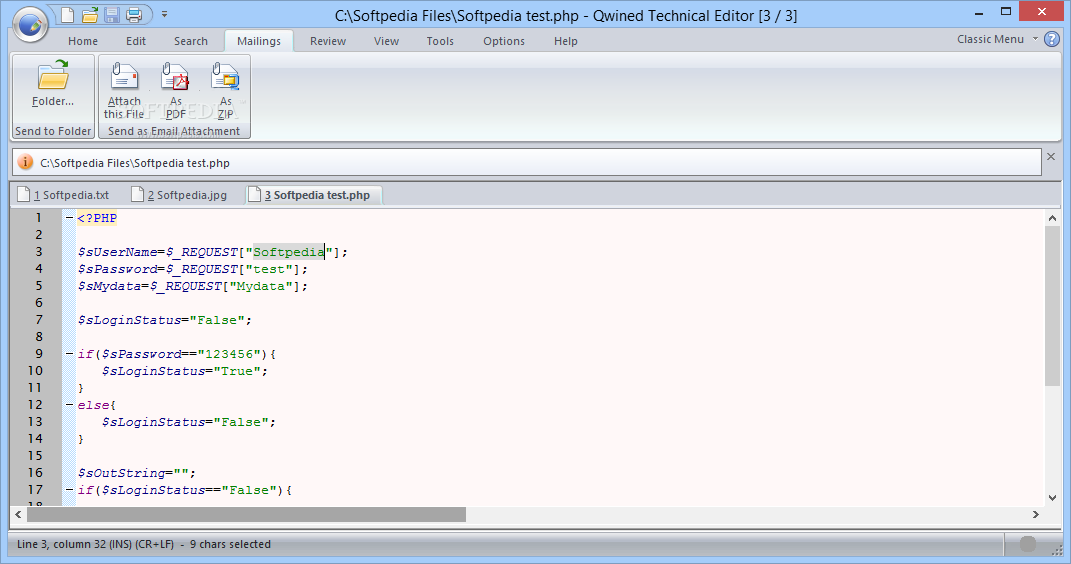Click the file path text in info bar
The image size is (1071, 564).
pos(135,163)
